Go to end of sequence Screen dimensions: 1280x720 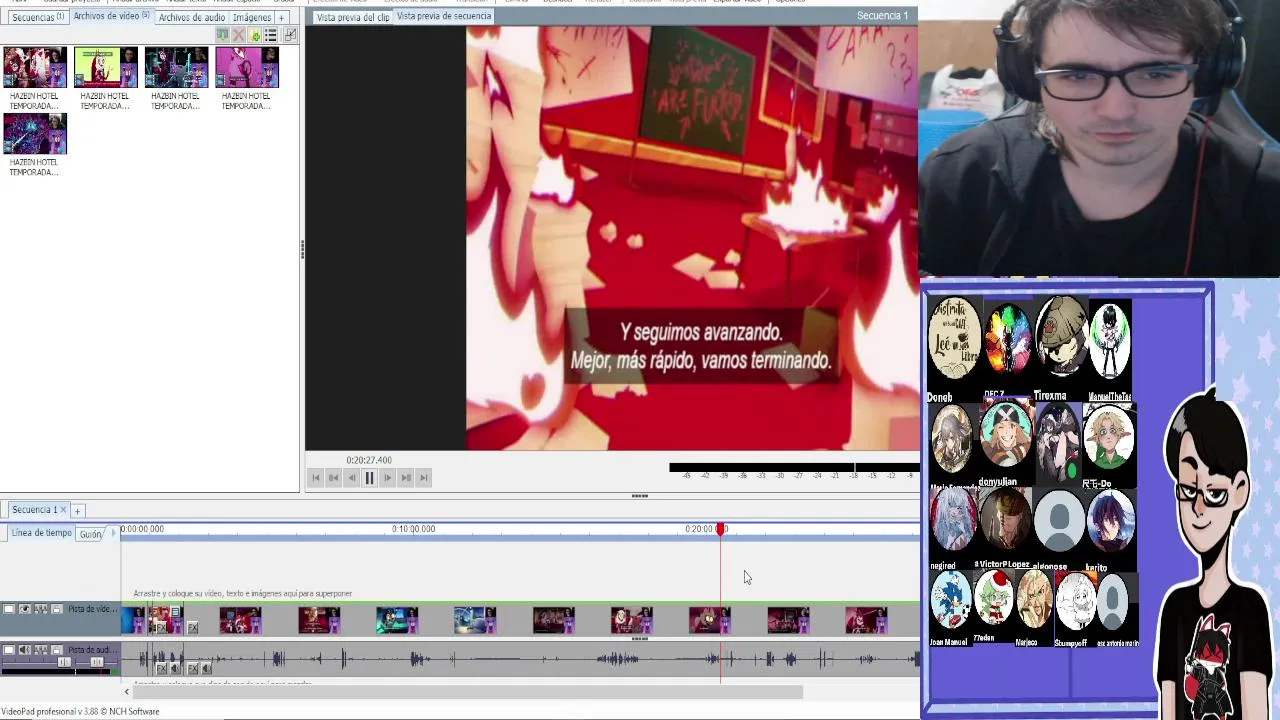coord(424,478)
